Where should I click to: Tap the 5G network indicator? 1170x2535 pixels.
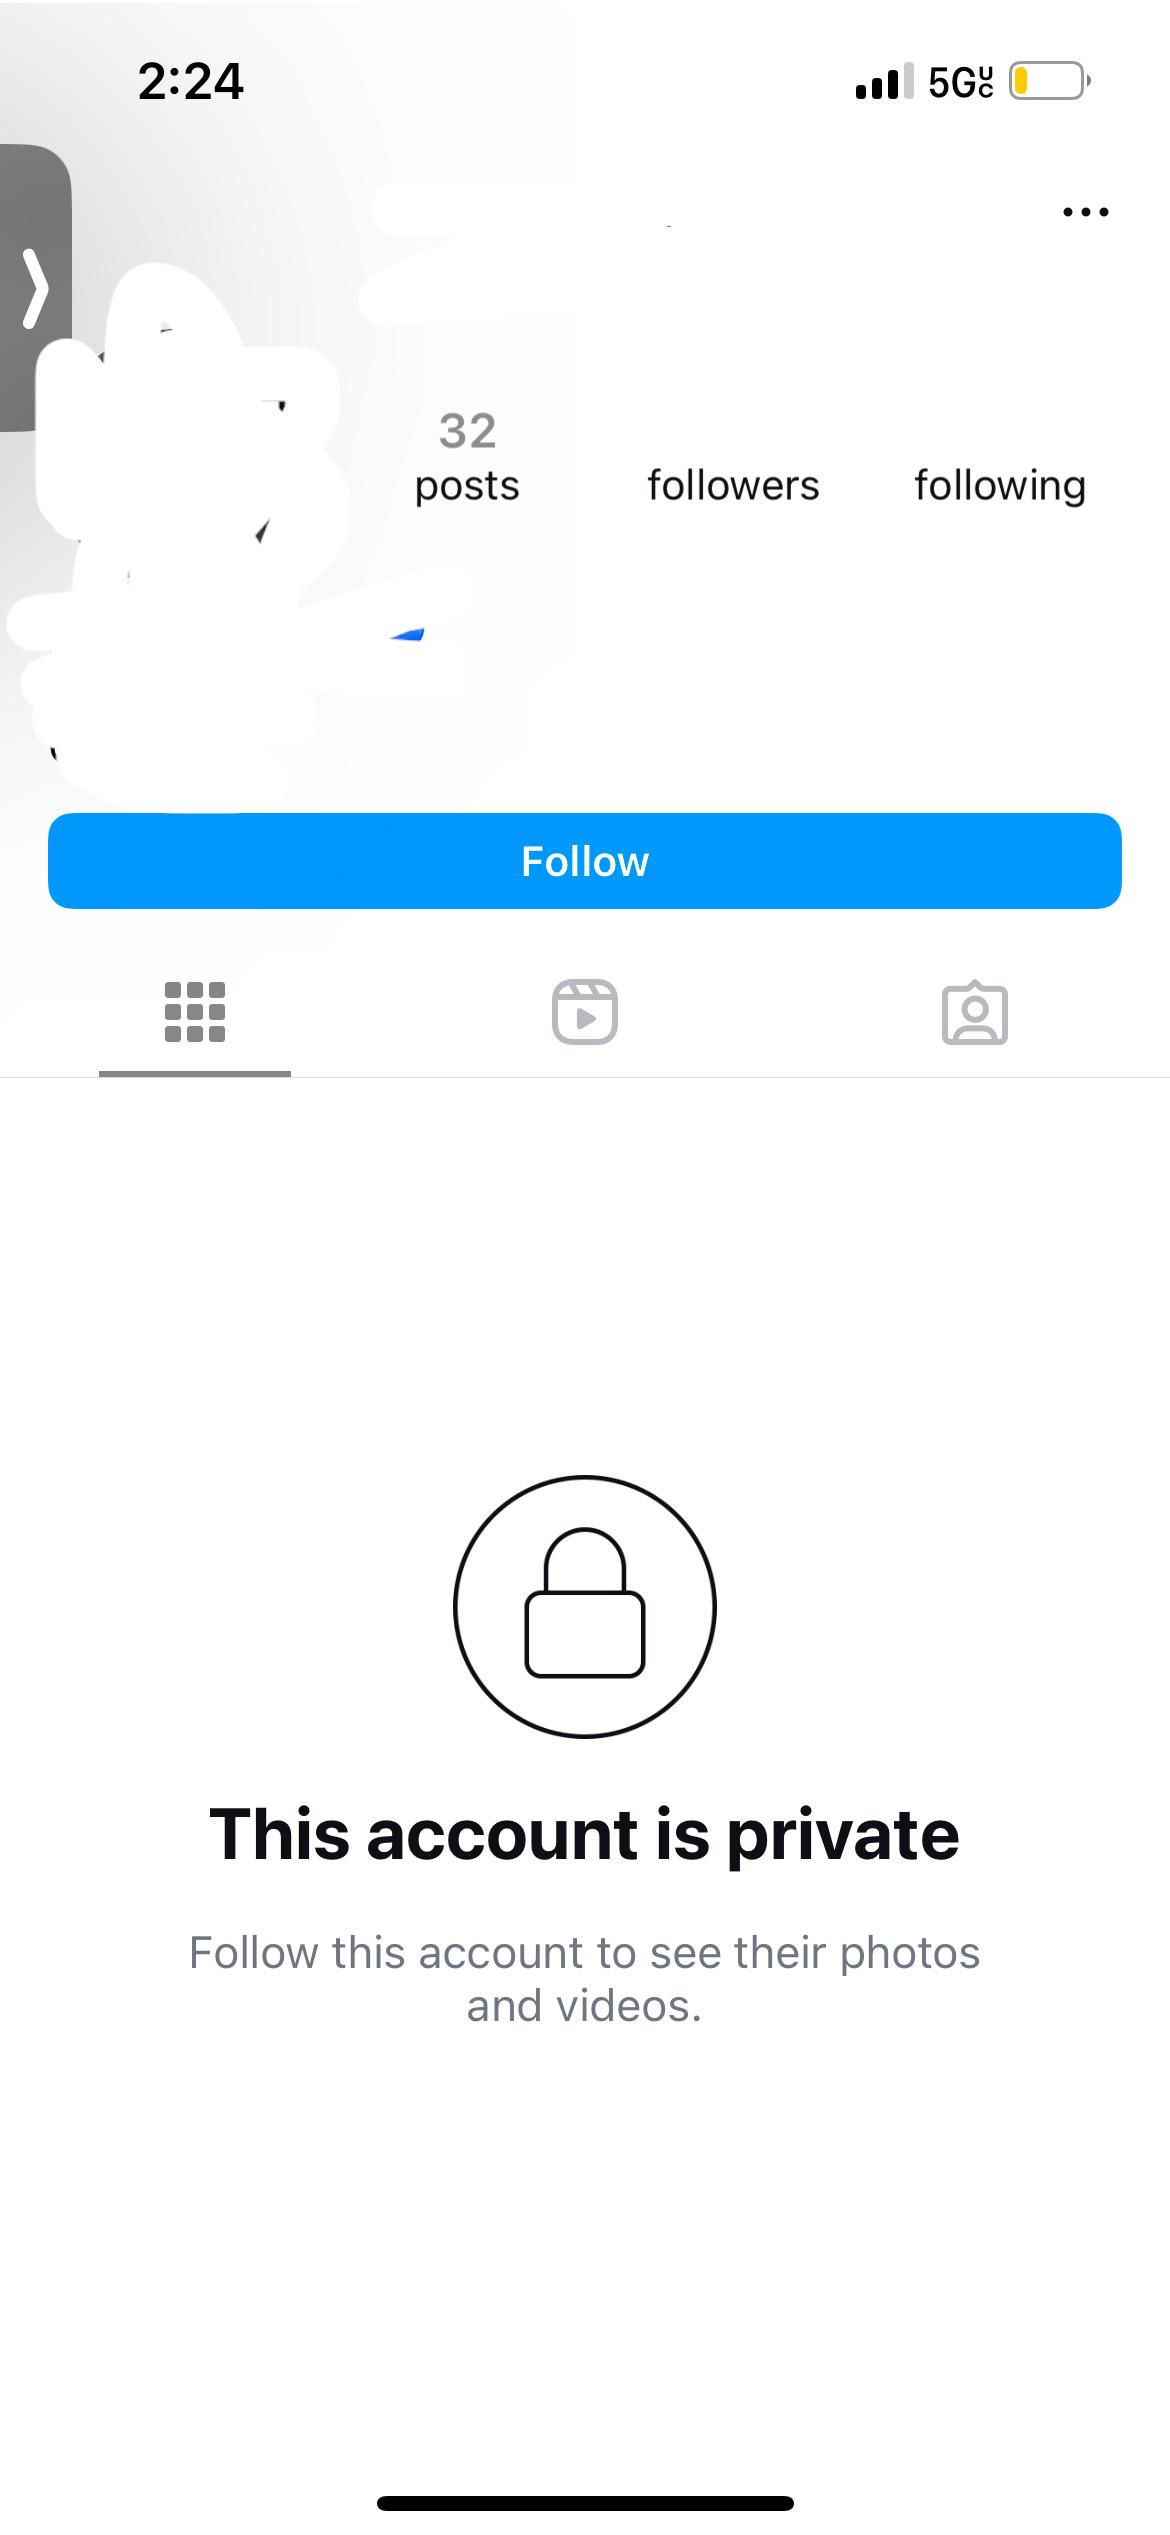pos(961,82)
